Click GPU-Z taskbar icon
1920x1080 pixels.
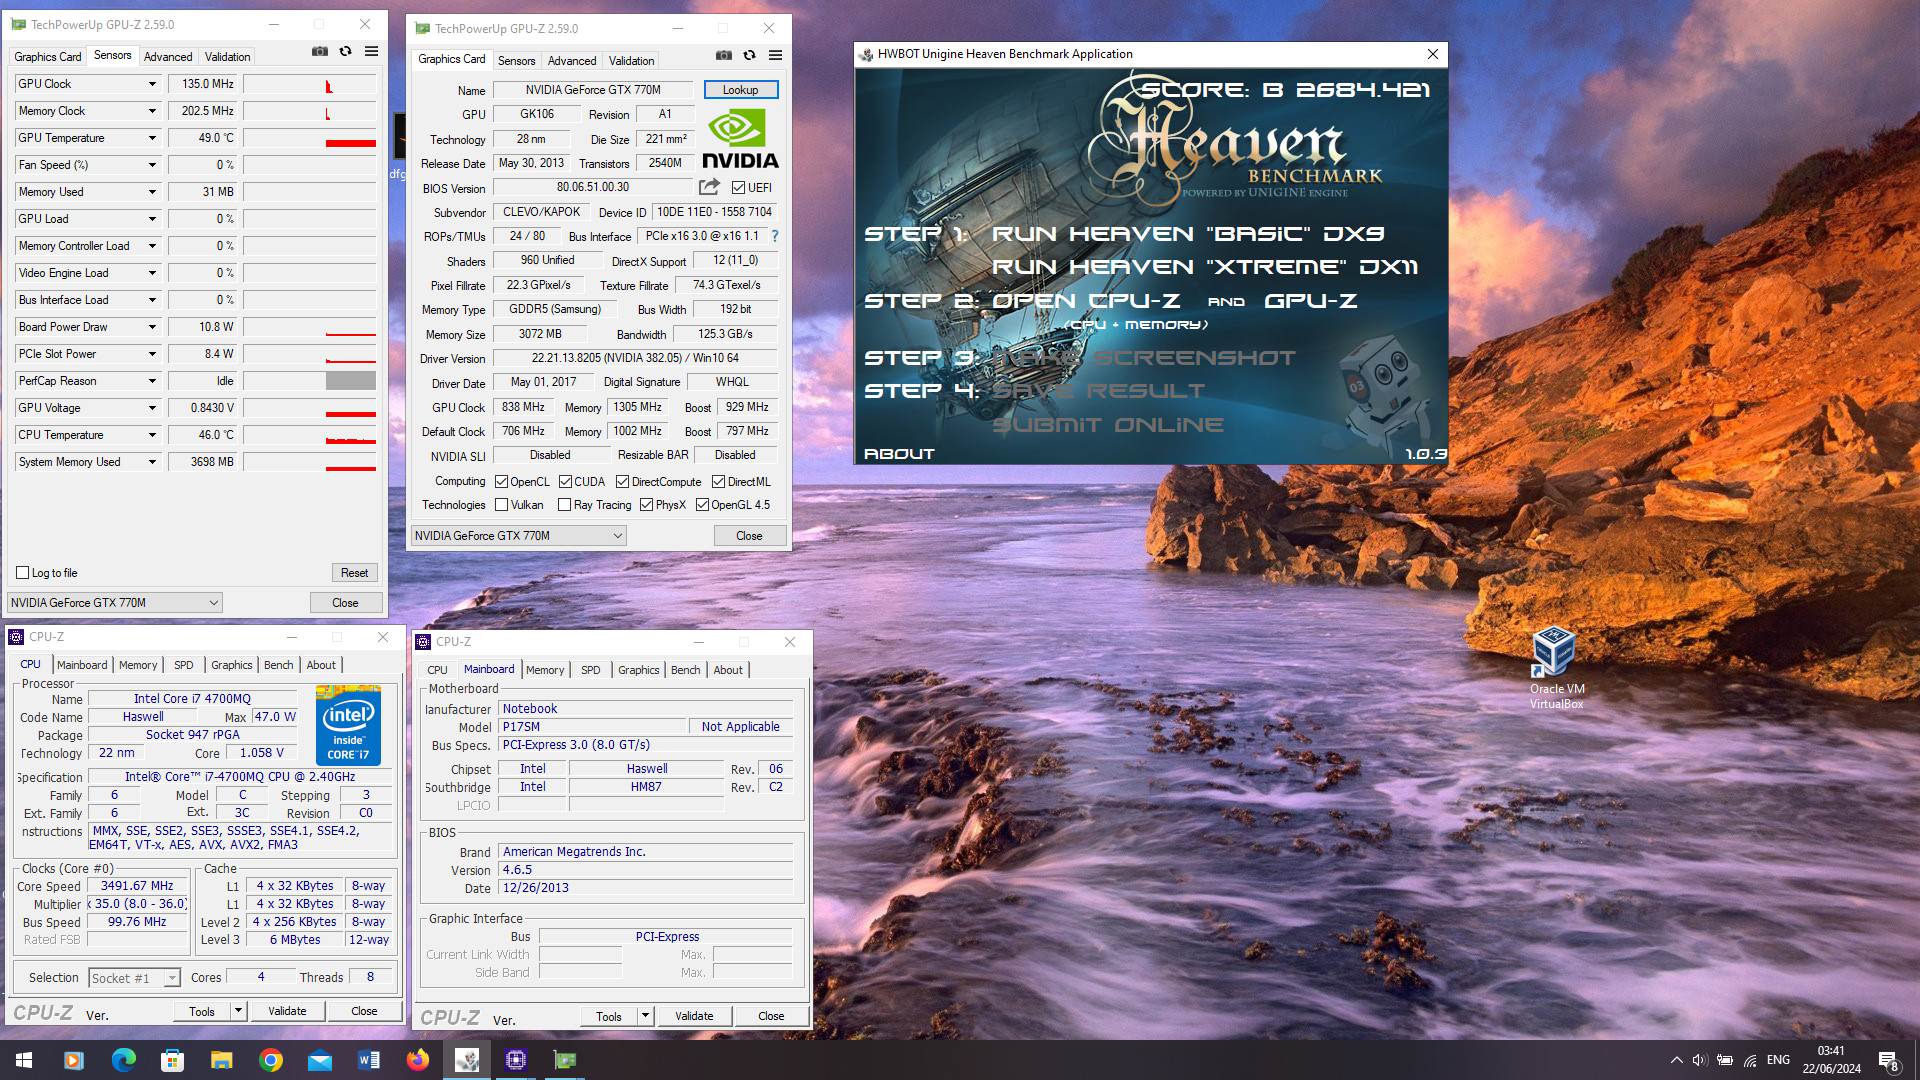[x=565, y=1060]
